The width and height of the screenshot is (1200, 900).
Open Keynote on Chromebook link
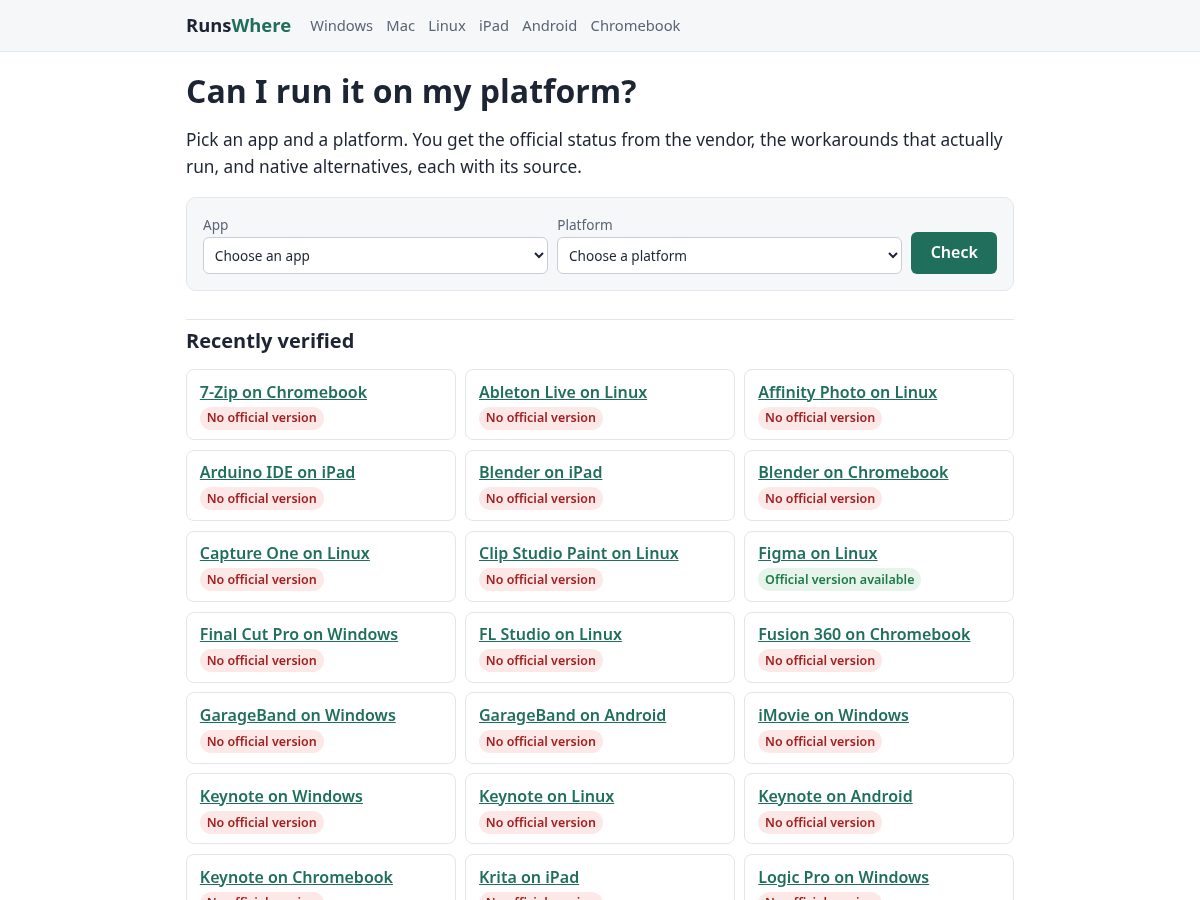point(296,877)
